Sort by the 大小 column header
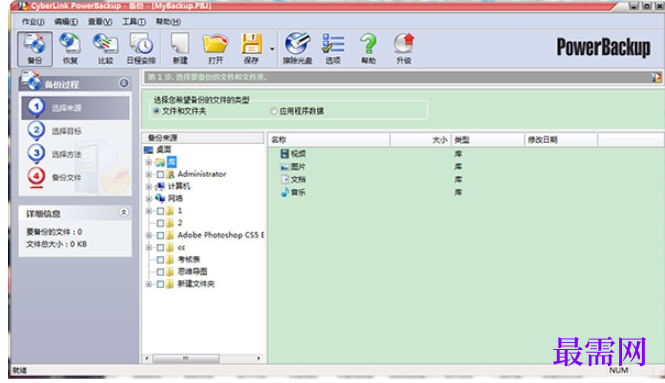The width and height of the screenshot is (665, 383). pos(420,140)
